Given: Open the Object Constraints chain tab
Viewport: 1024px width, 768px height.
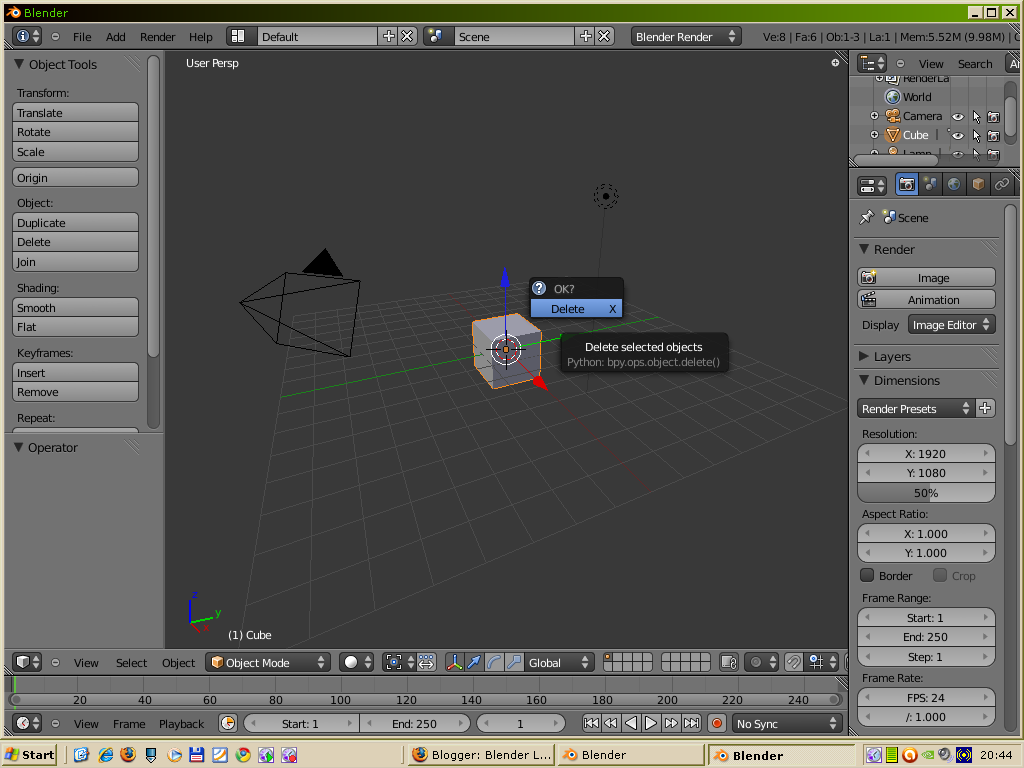Looking at the screenshot, I should pyautogui.click(x=1001, y=185).
